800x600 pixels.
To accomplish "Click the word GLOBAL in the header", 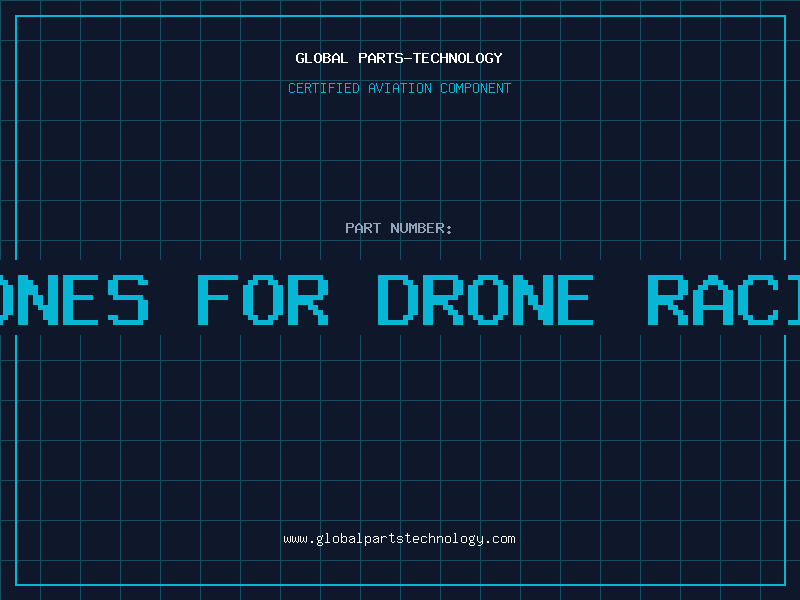I will pos(321,58).
